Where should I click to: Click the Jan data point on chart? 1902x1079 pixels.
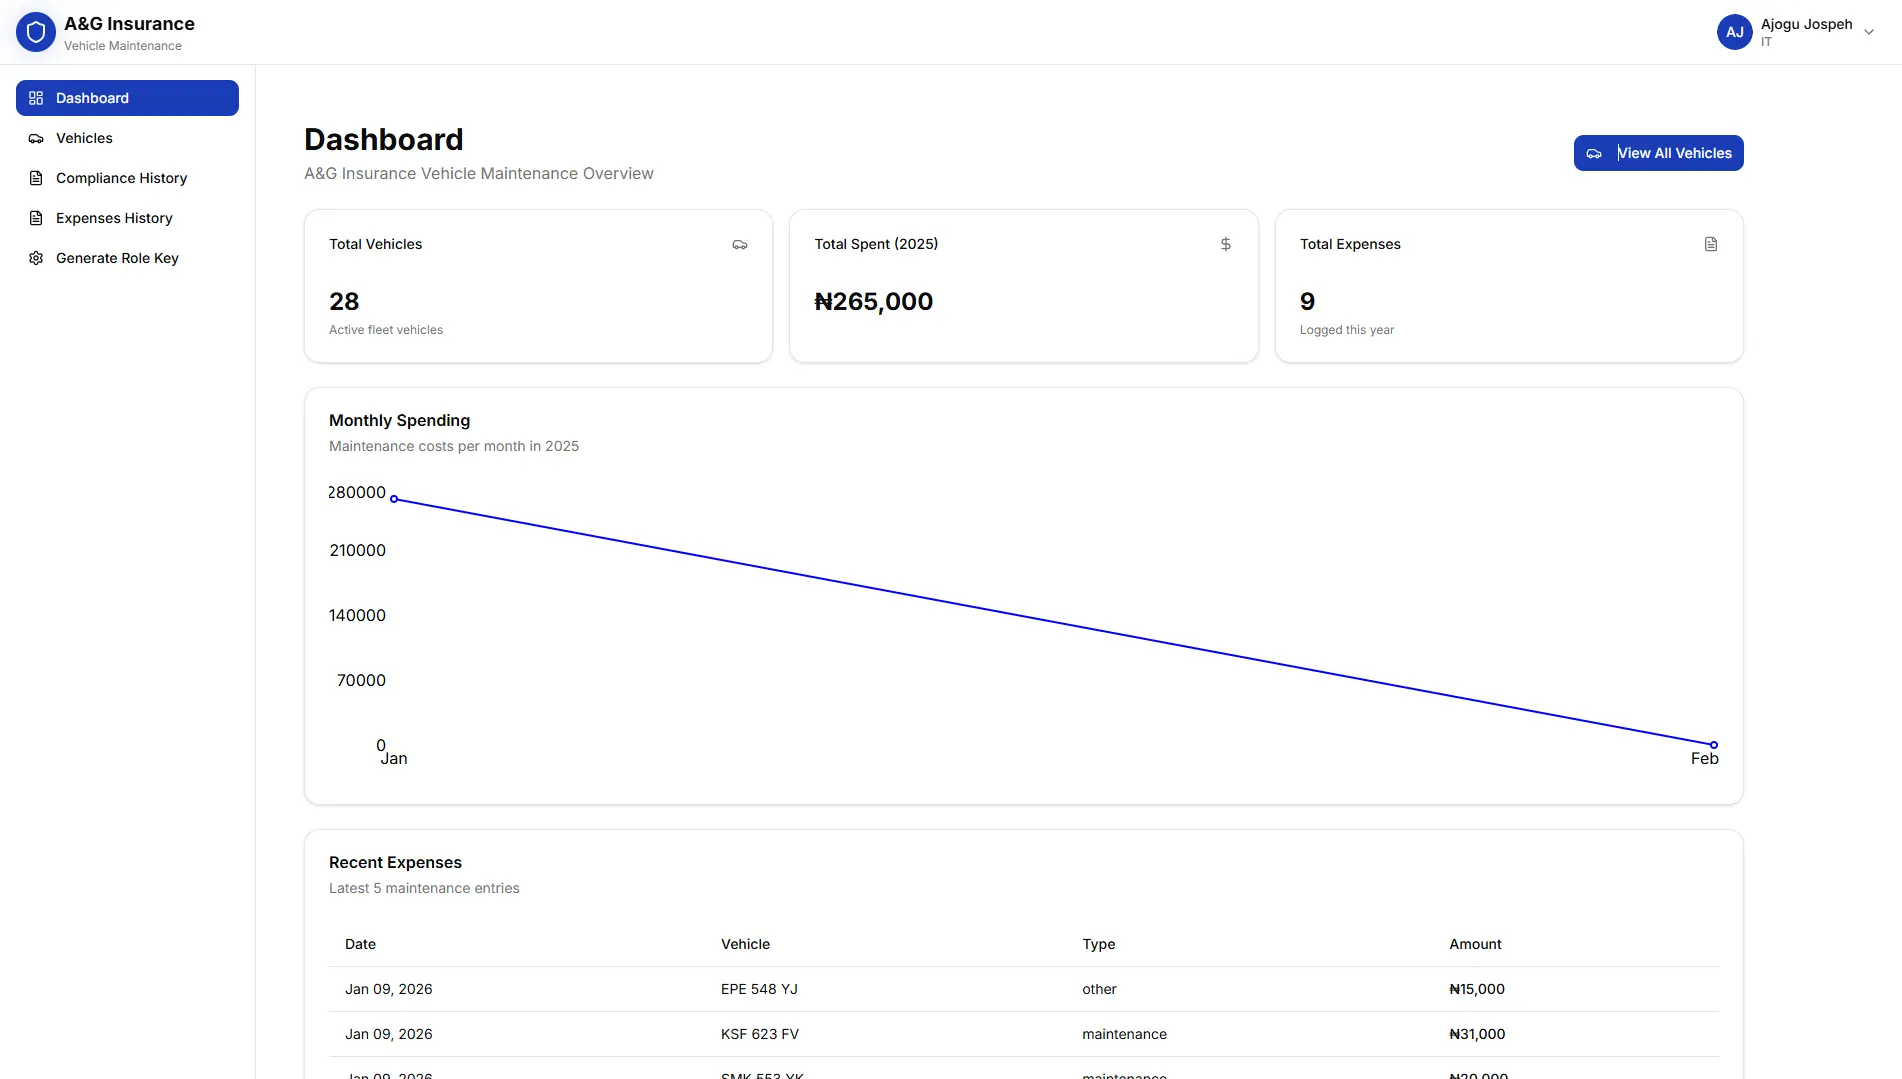[x=394, y=499]
